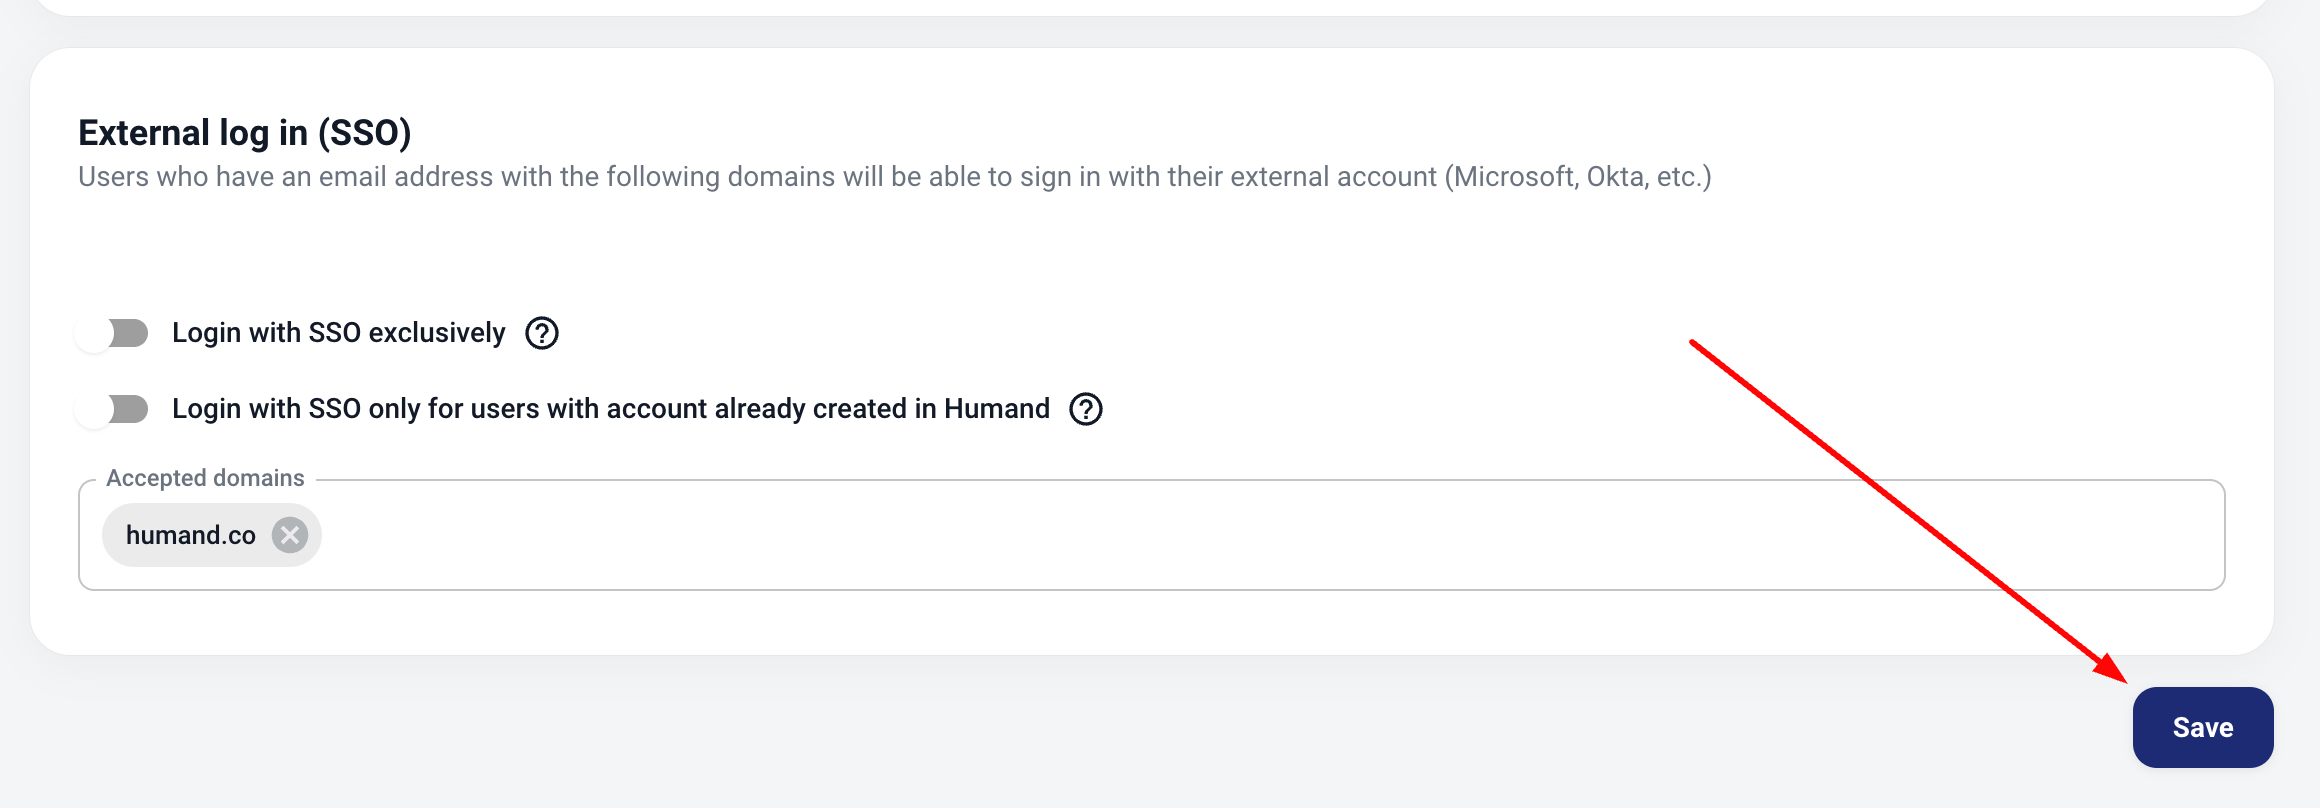Click the External log in (SSO) heading
The image size is (2320, 808).
(x=244, y=133)
